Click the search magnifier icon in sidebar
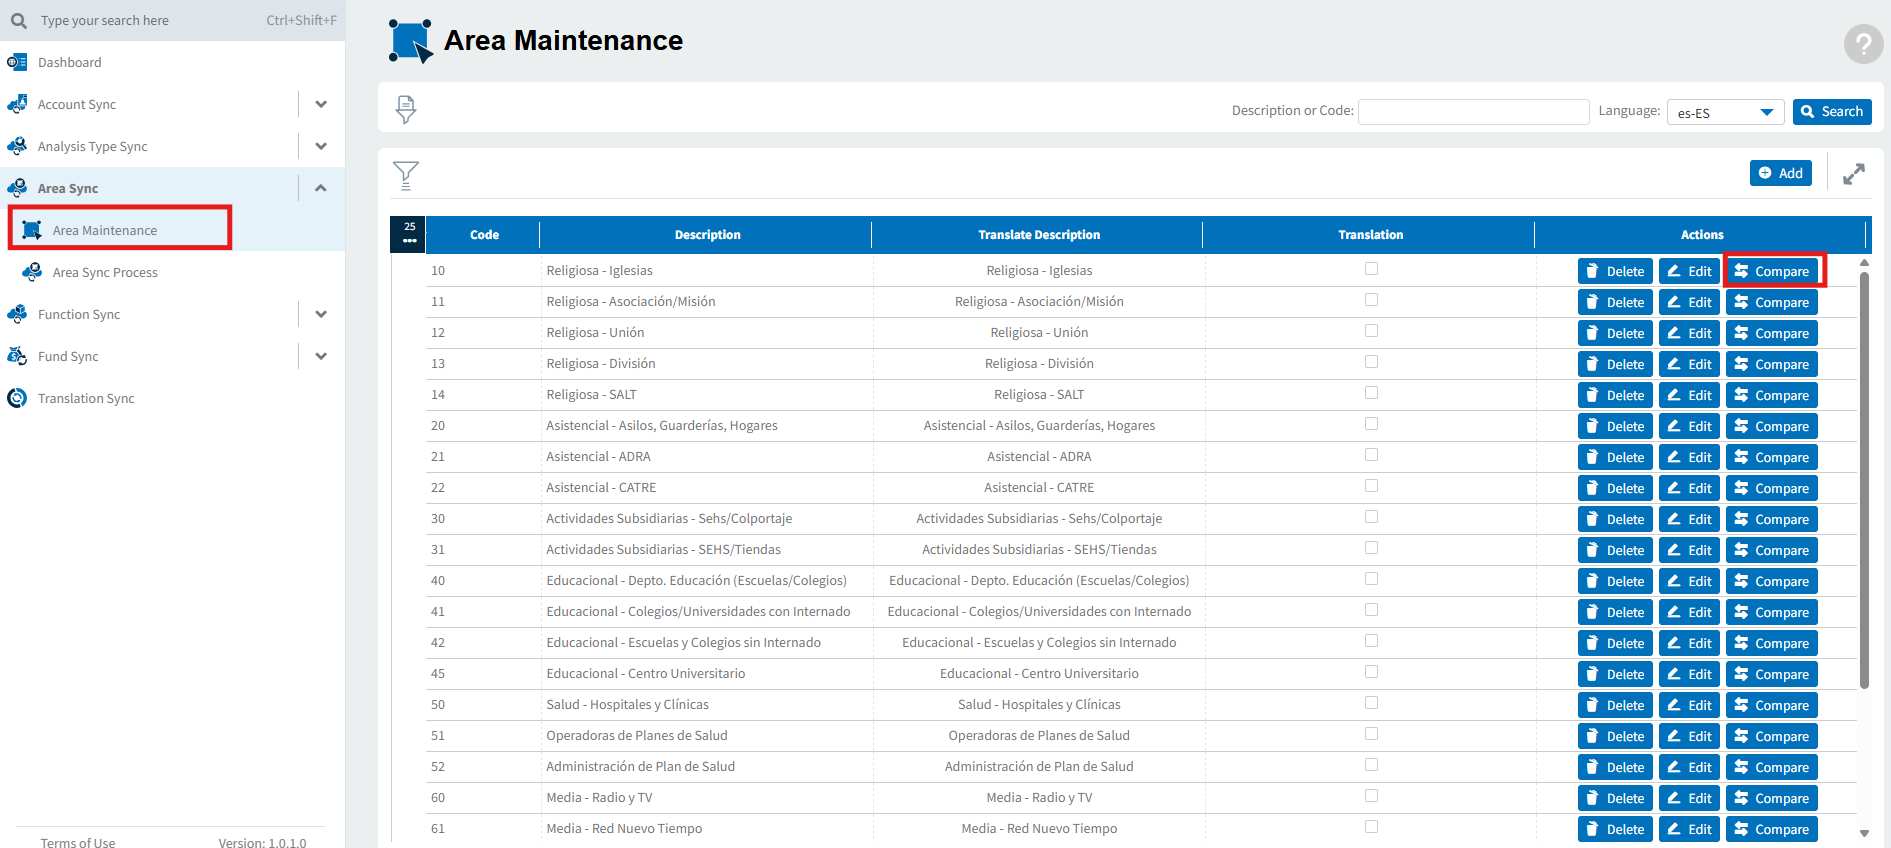Viewport: 1891px width, 848px height. (x=19, y=20)
